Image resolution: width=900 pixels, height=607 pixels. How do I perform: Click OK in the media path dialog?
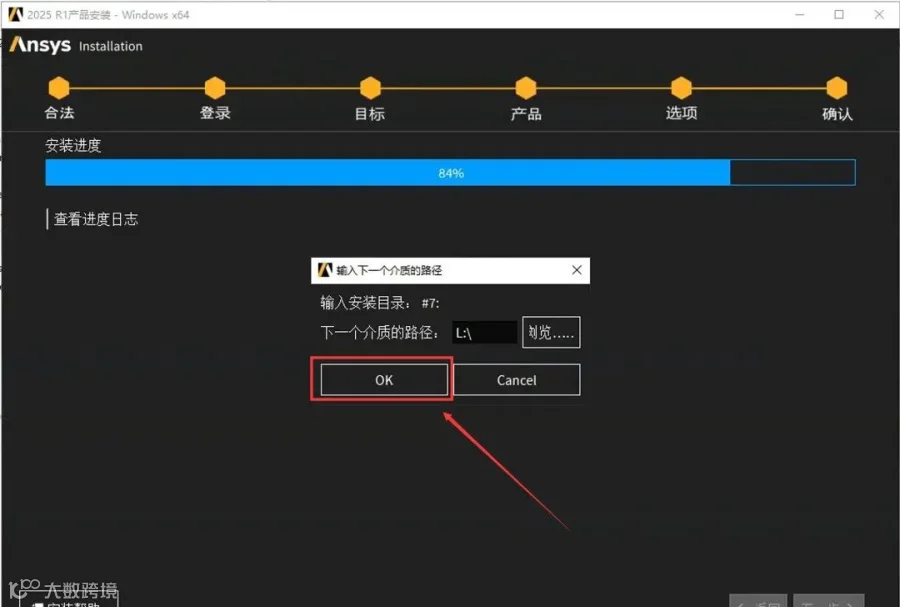click(384, 380)
